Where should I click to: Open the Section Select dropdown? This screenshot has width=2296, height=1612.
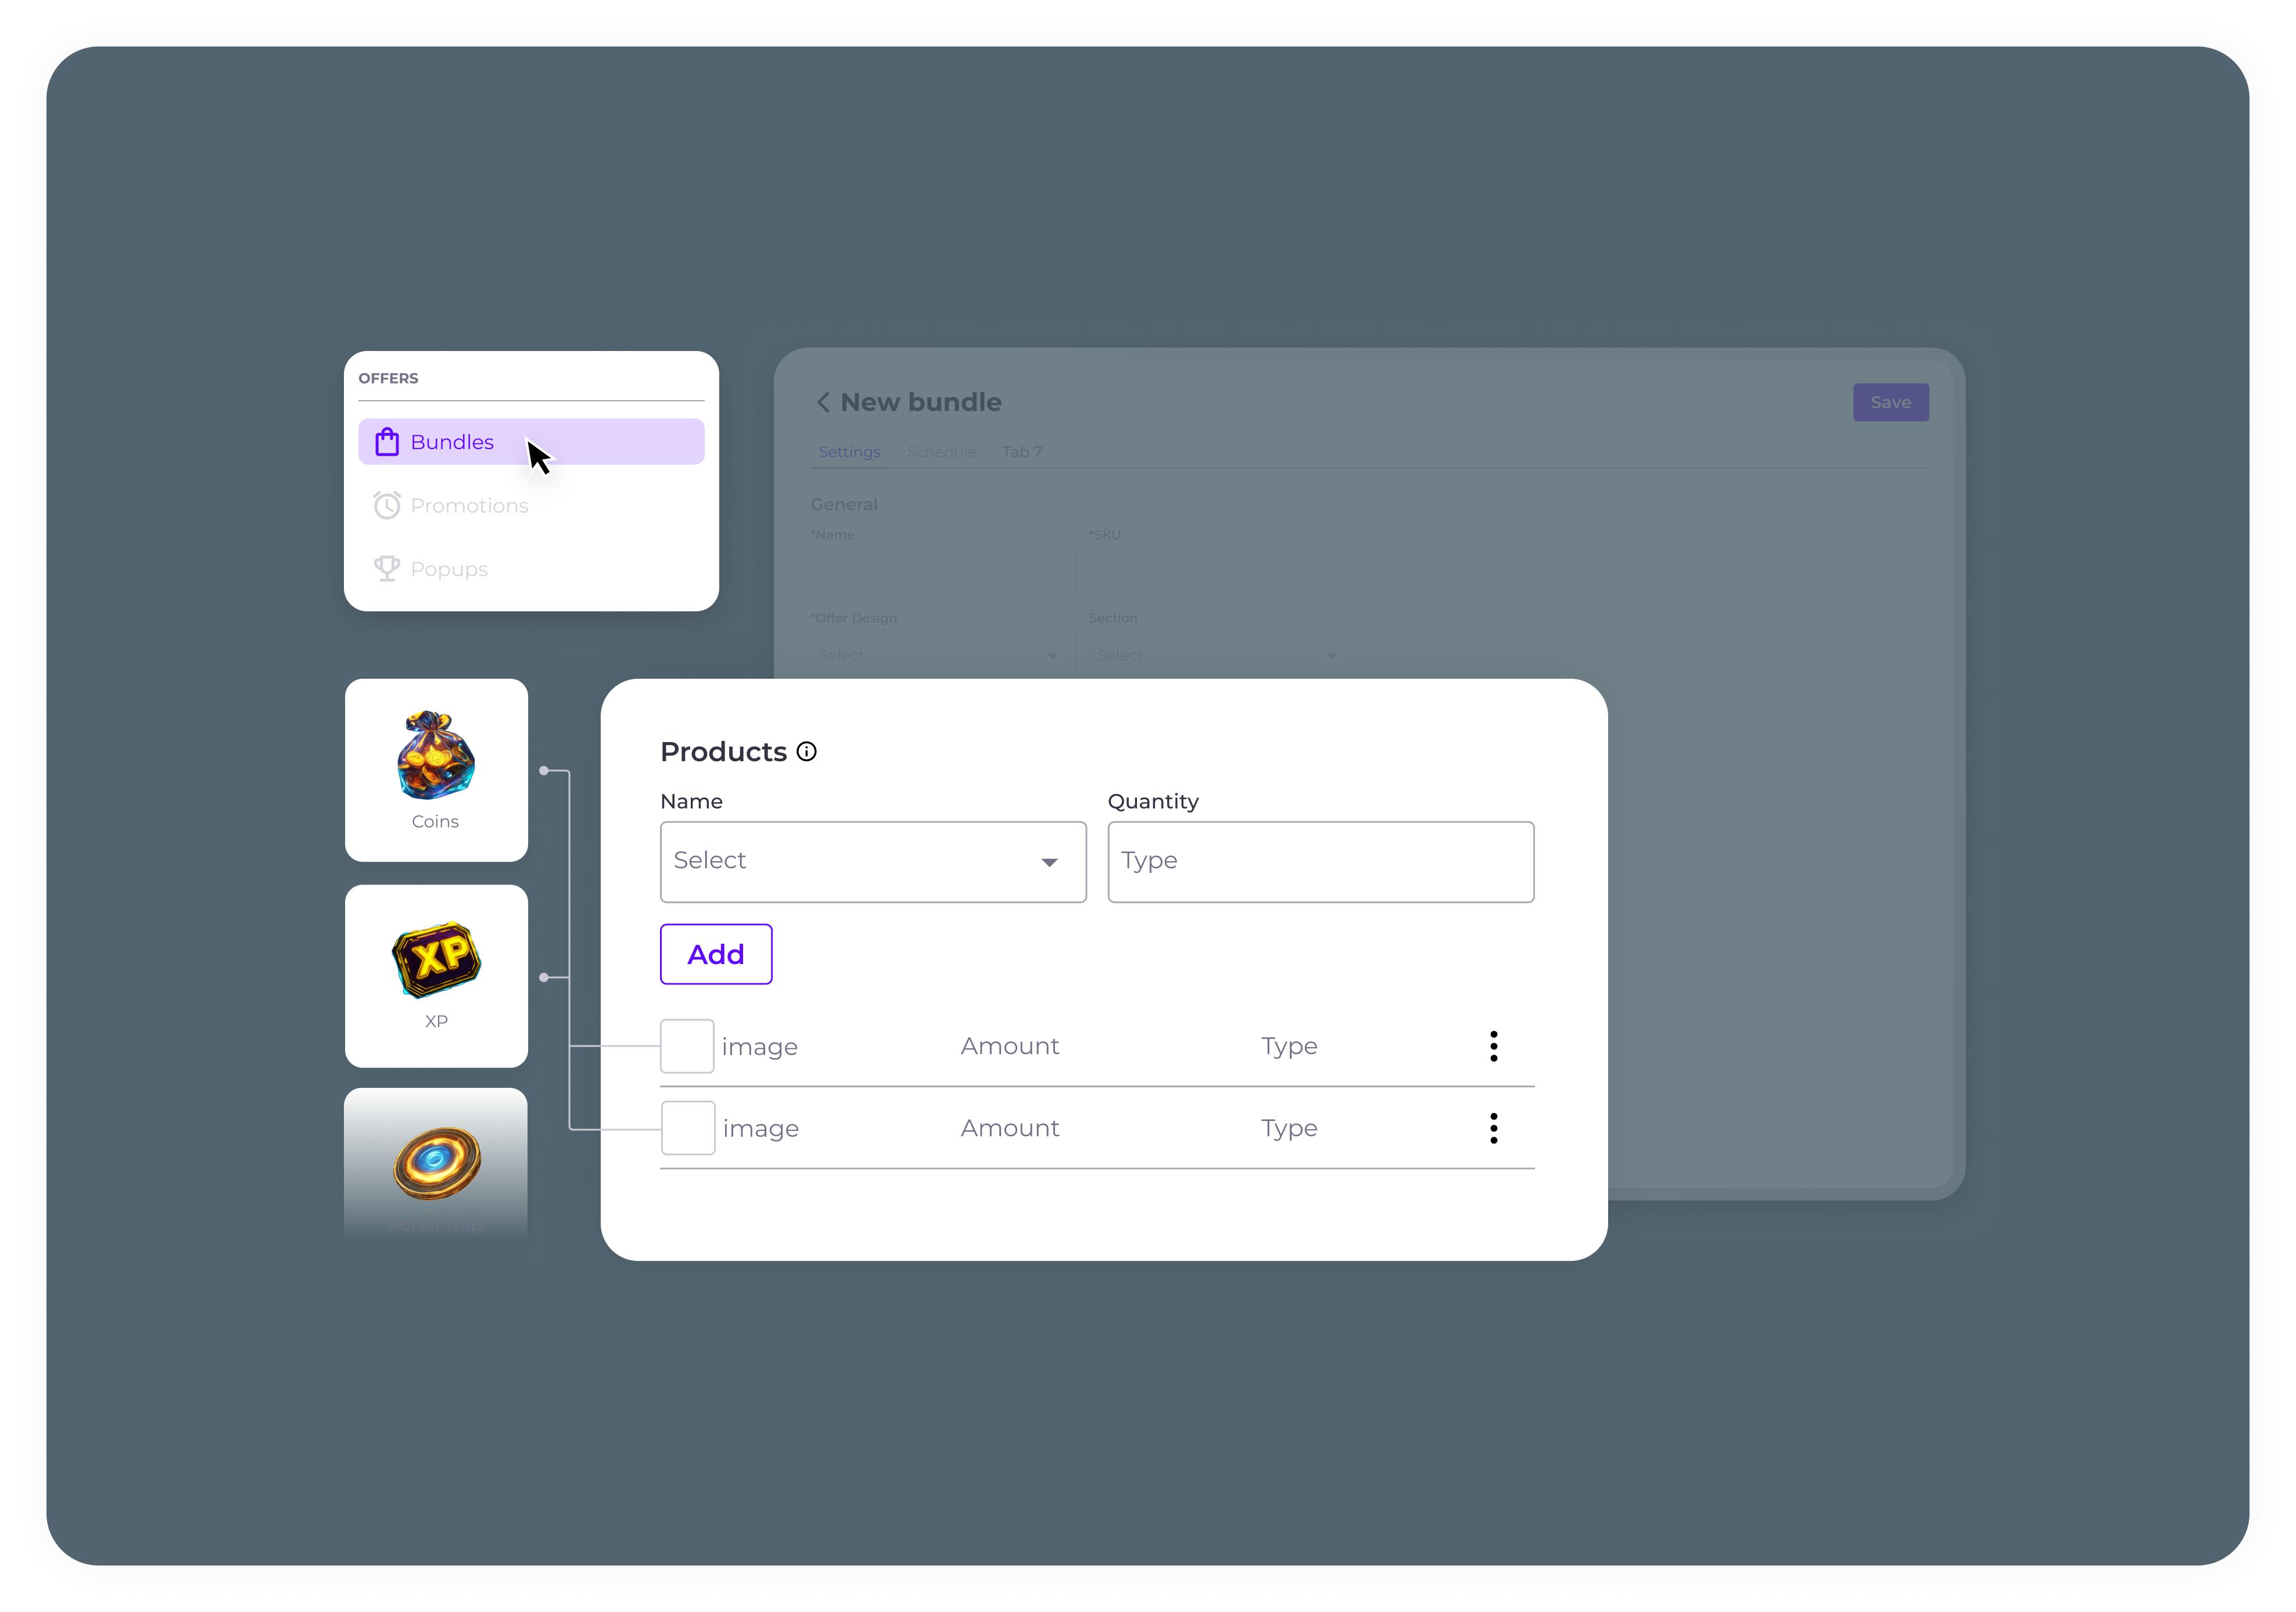1220,655
